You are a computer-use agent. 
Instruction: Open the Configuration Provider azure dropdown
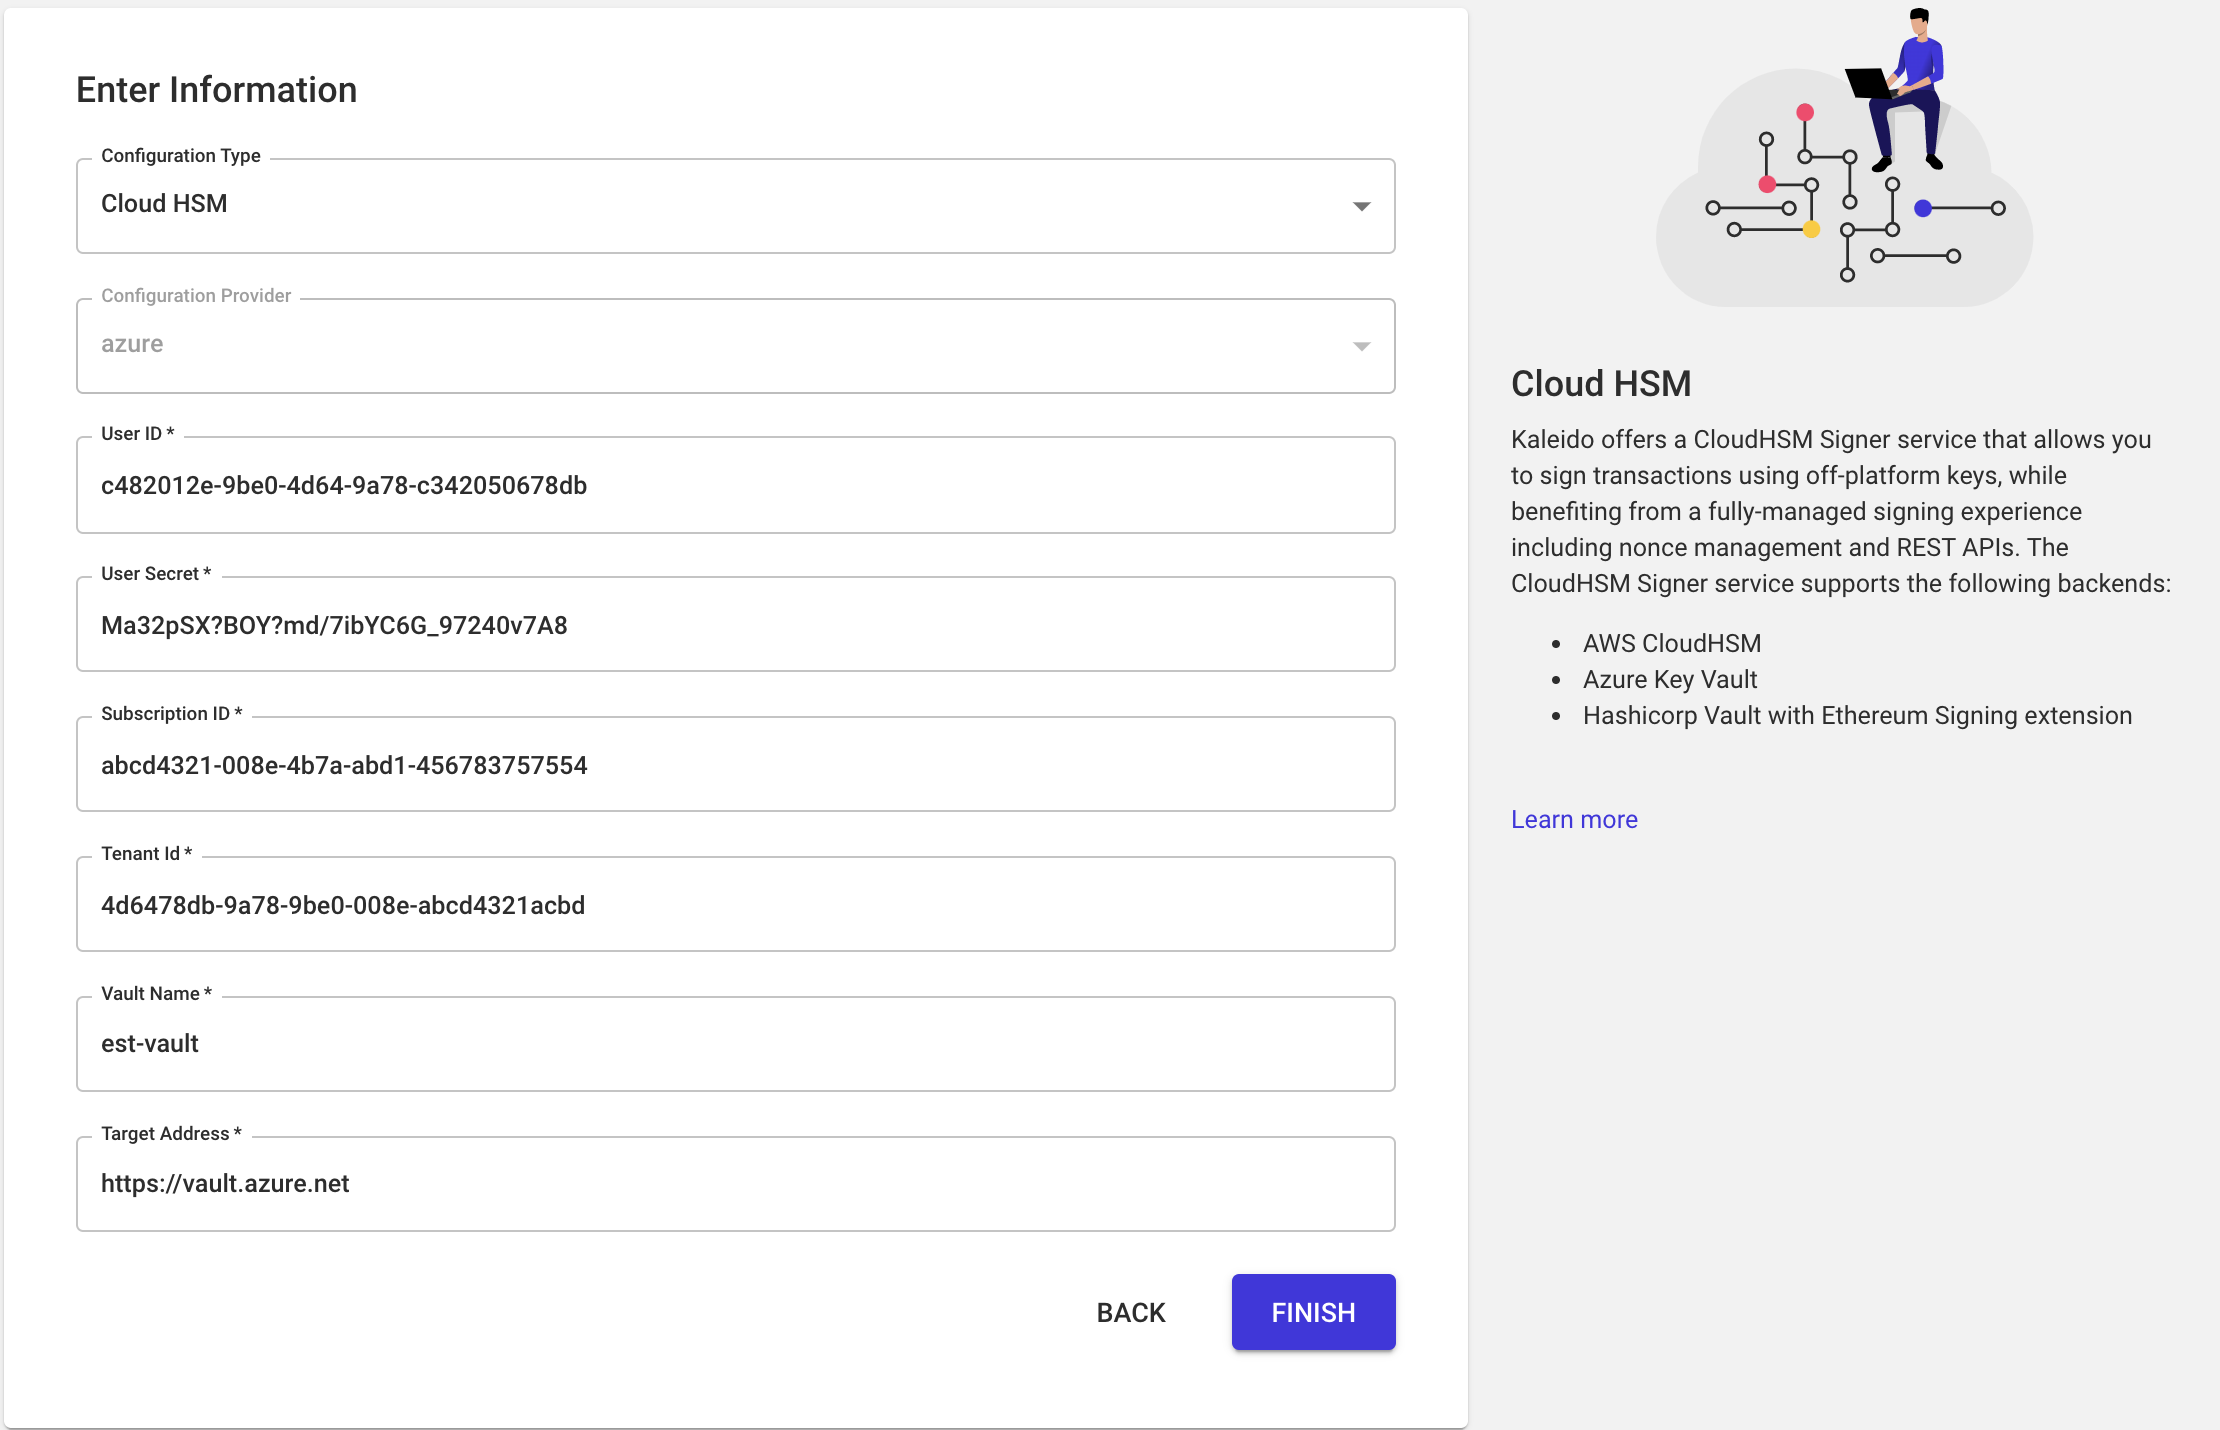pyautogui.click(x=735, y=345)
